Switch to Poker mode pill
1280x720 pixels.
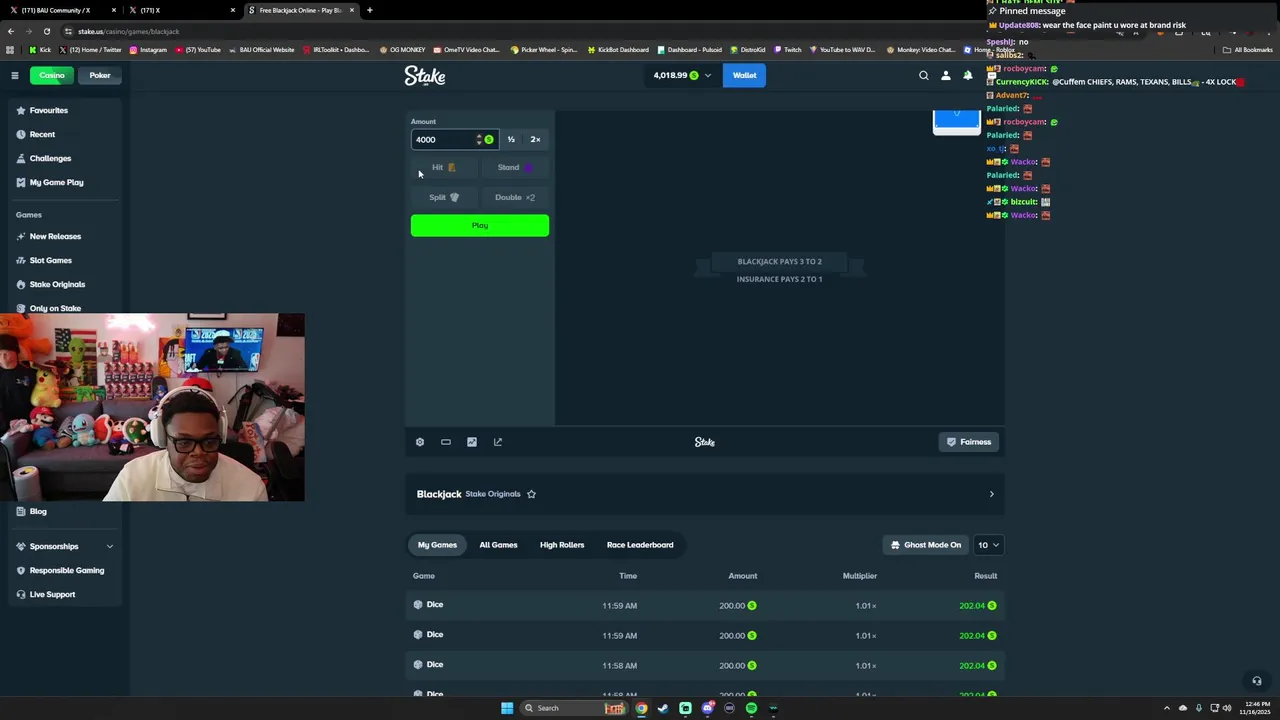tap(100, 75)
